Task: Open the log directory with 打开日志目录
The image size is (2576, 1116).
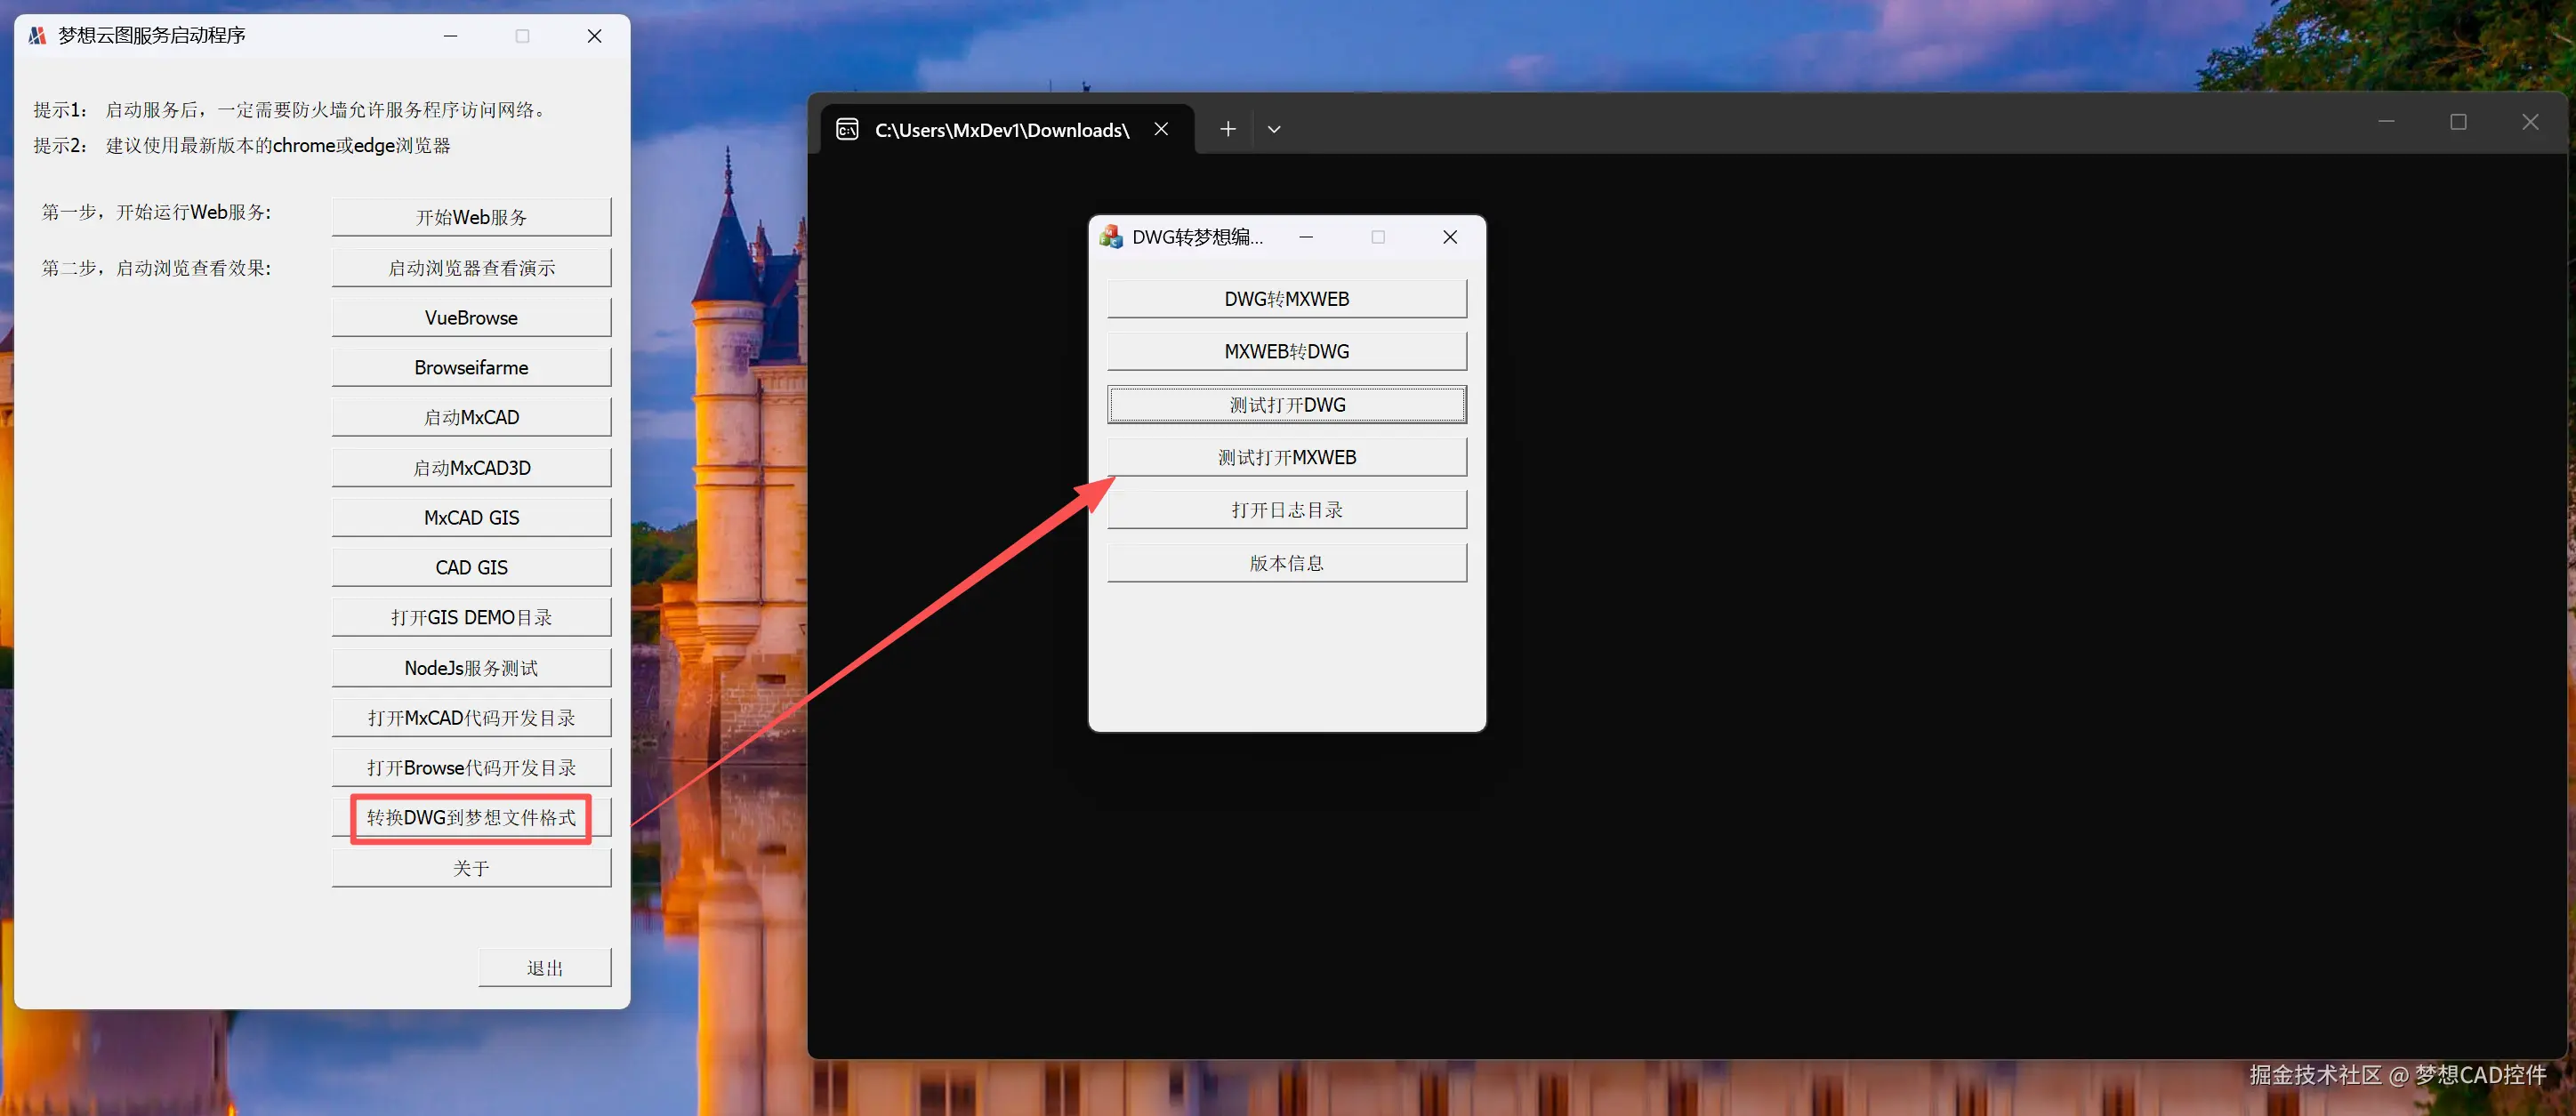Action: point(1286,510)
